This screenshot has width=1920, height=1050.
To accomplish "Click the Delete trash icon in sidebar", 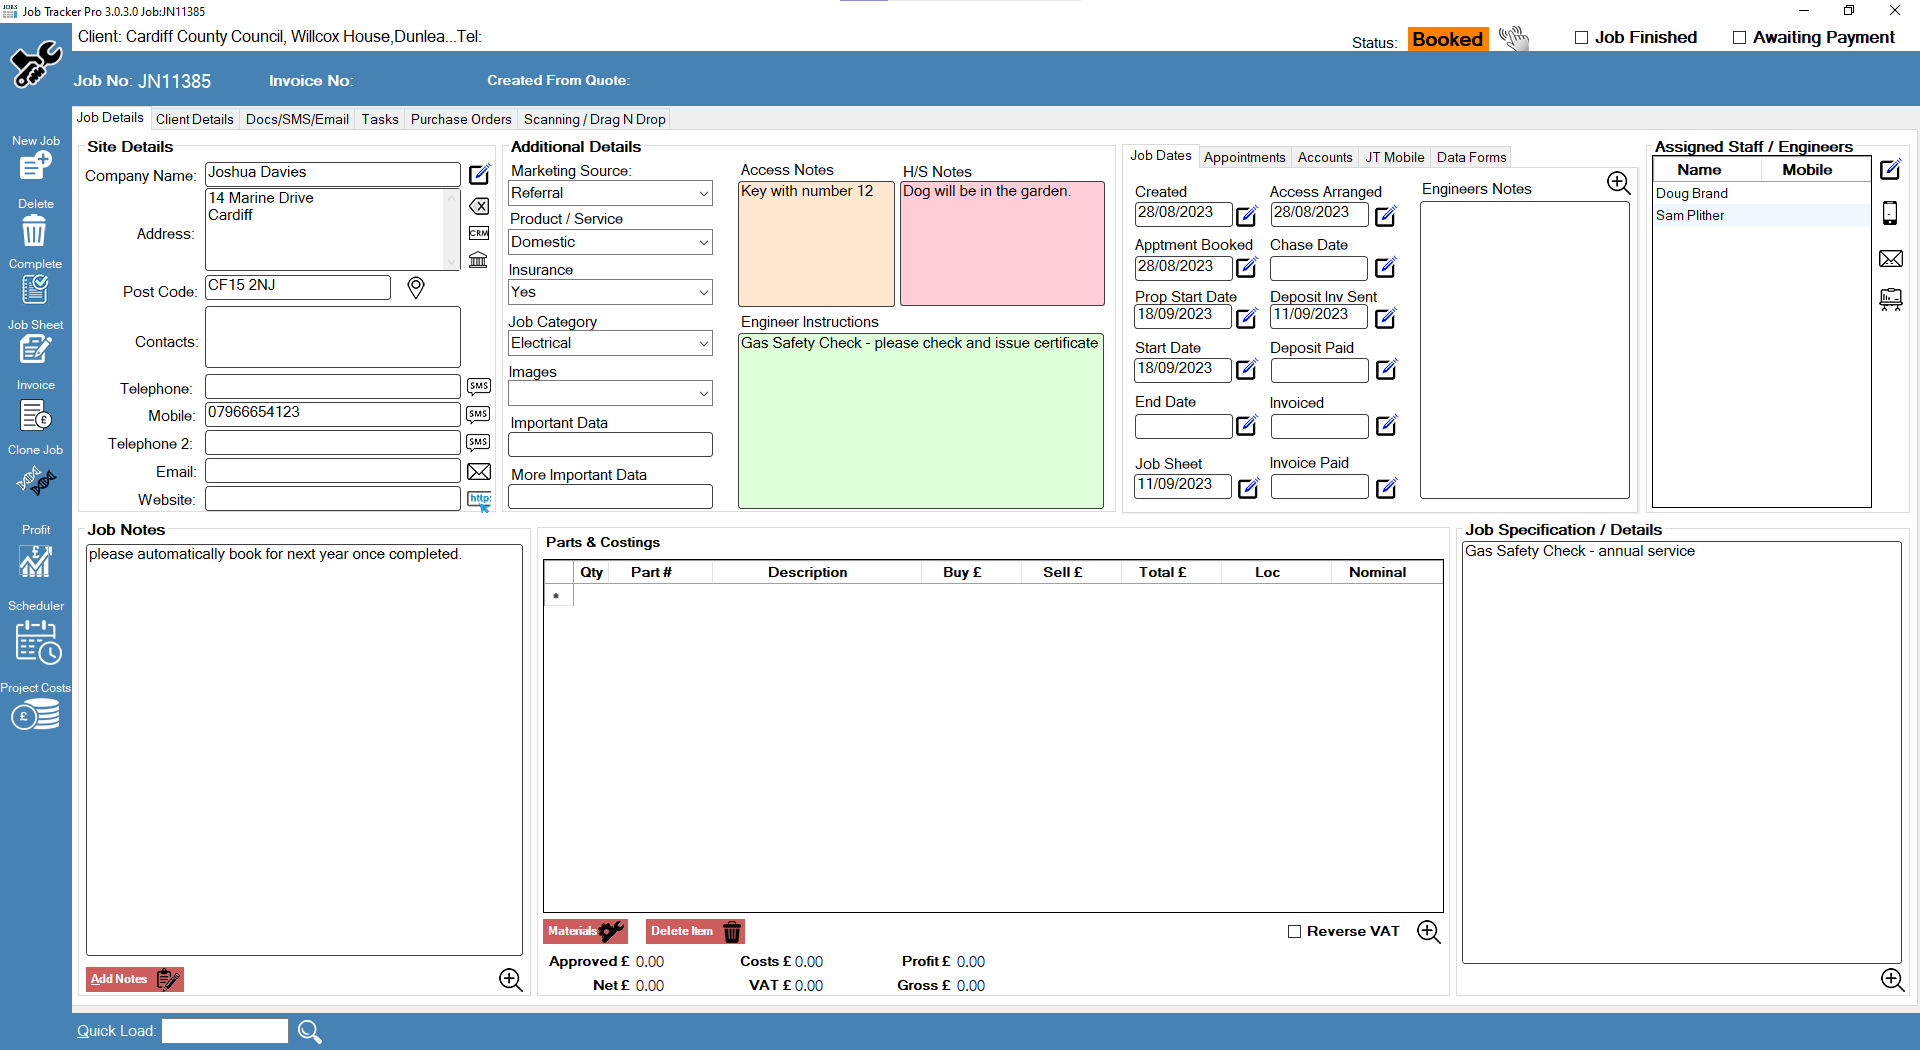I will [x=34, y=231].
